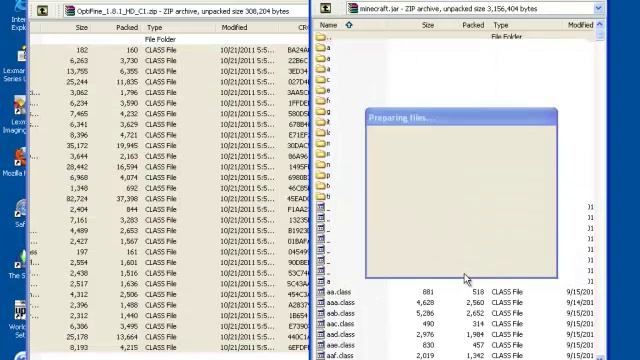Click size value 5,286 for aab.class

coord(425,313)
